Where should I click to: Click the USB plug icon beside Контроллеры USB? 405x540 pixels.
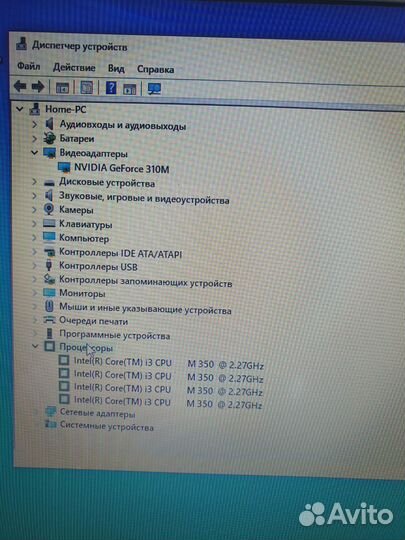pos(49,265)
